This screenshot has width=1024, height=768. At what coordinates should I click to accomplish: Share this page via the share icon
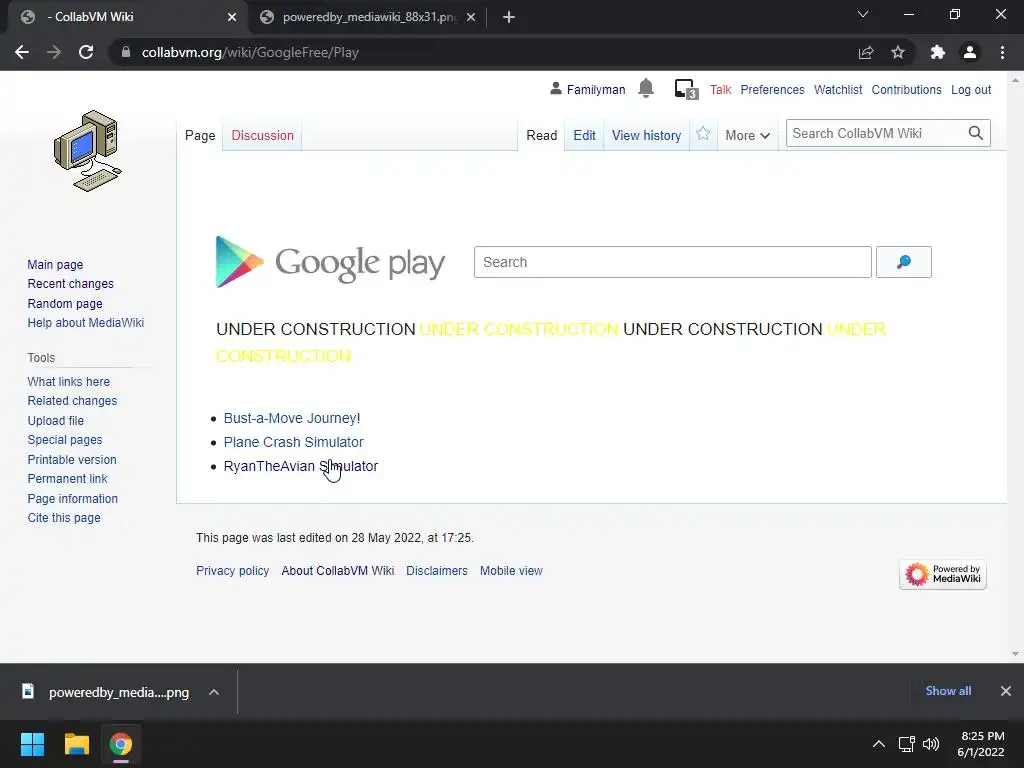pos(866,52)
